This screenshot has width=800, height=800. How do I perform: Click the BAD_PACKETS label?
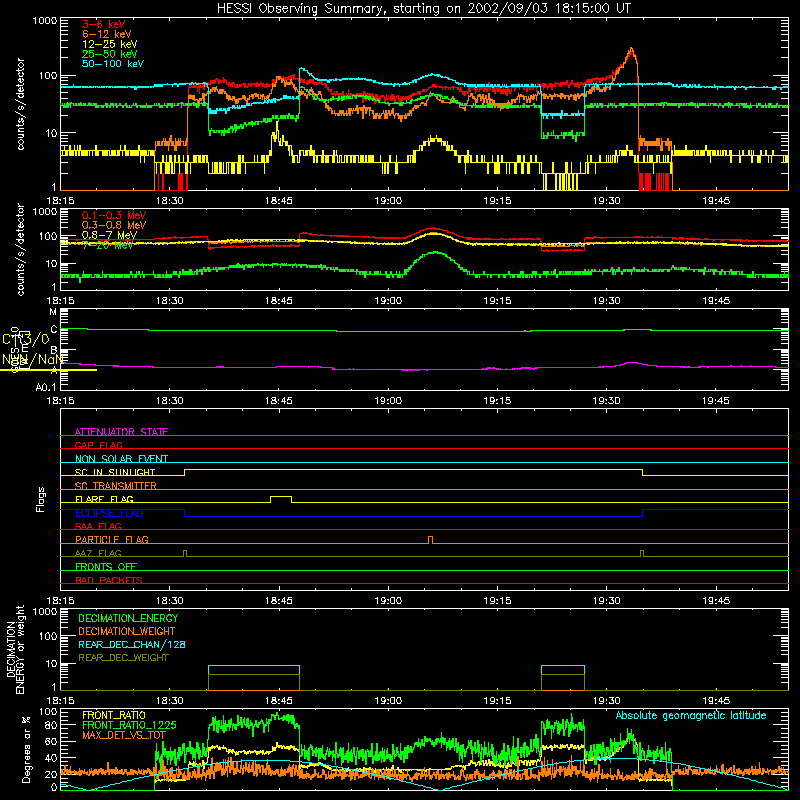109,580
